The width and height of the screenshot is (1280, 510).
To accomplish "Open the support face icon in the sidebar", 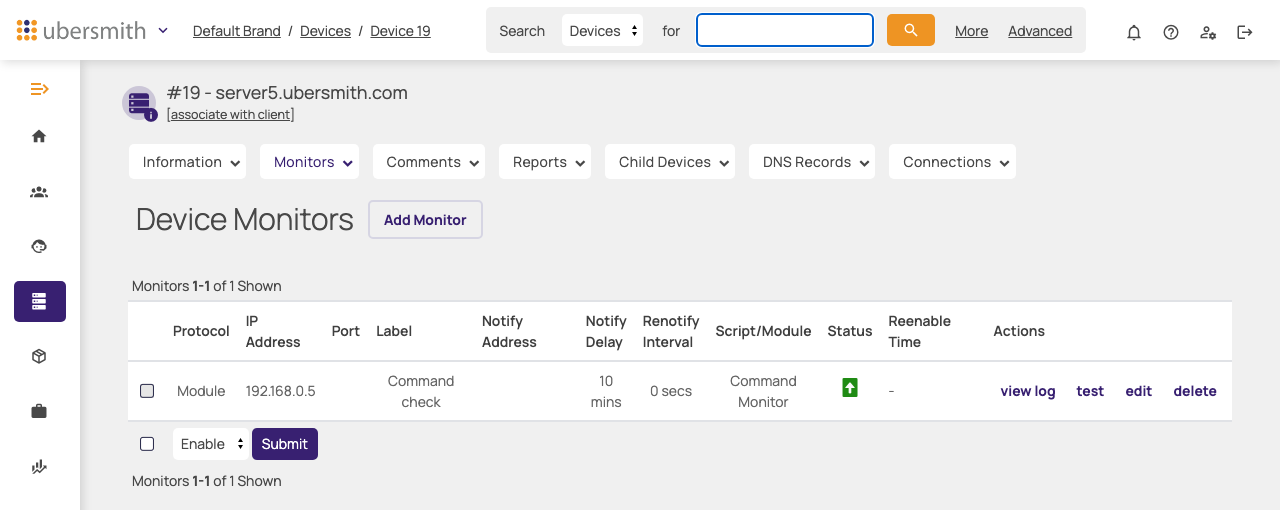I will [39, 246].
